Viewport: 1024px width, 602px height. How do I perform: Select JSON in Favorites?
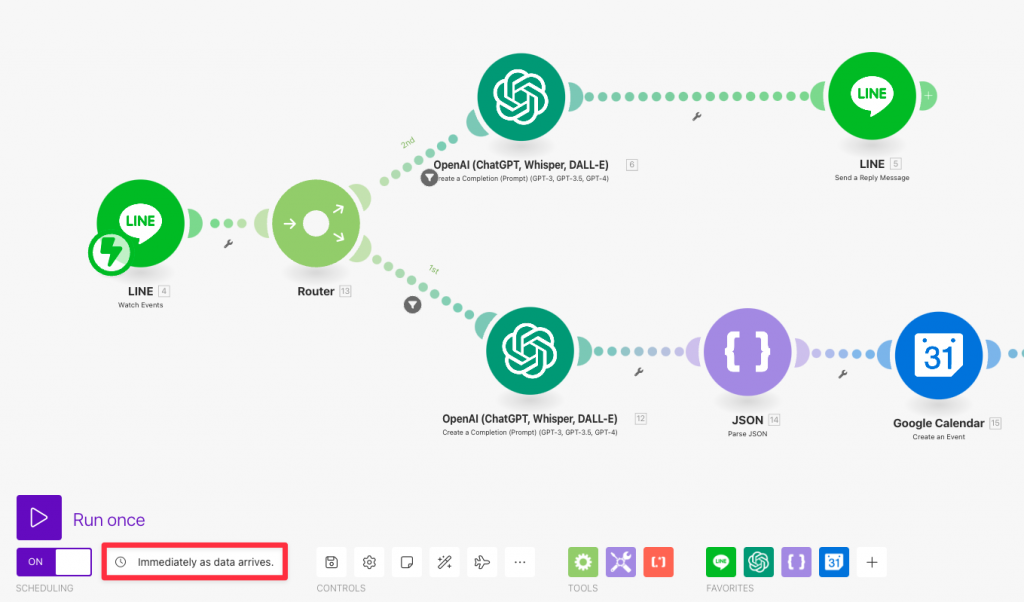pyautogui.click(x=797, y=562)
